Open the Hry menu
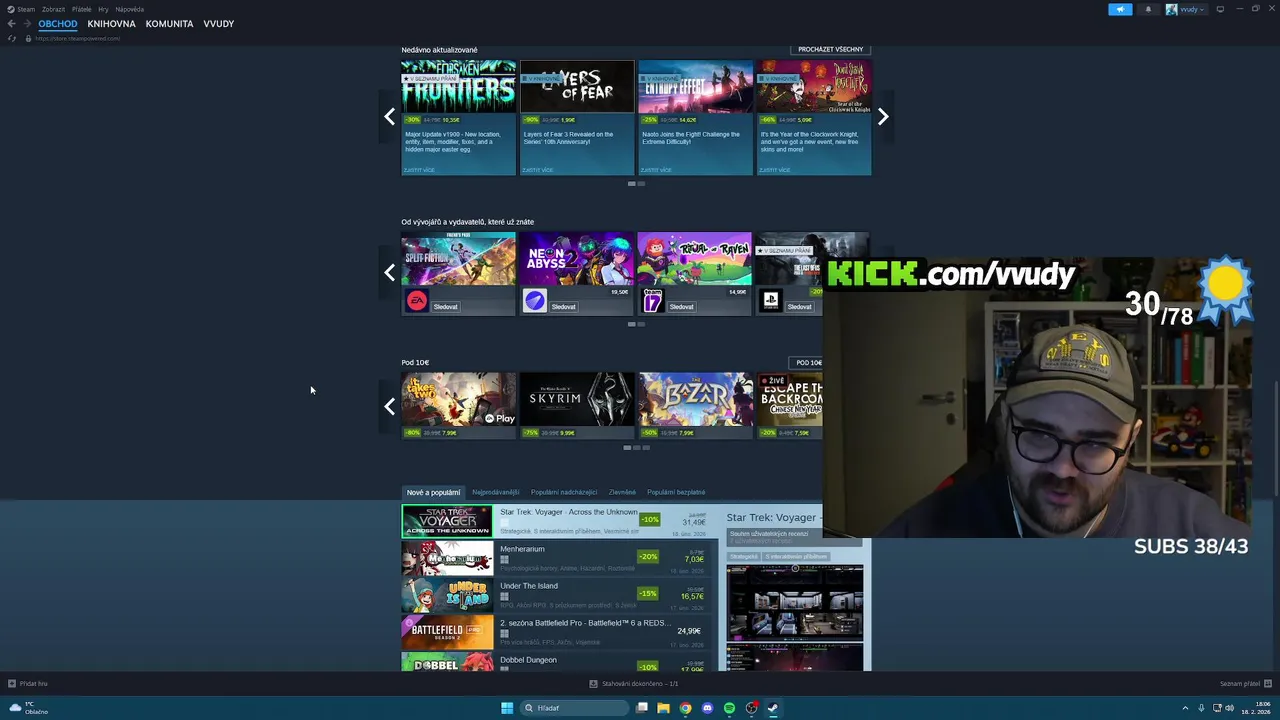The width and height of the screenshot is (1280, 720). point(103,9)
